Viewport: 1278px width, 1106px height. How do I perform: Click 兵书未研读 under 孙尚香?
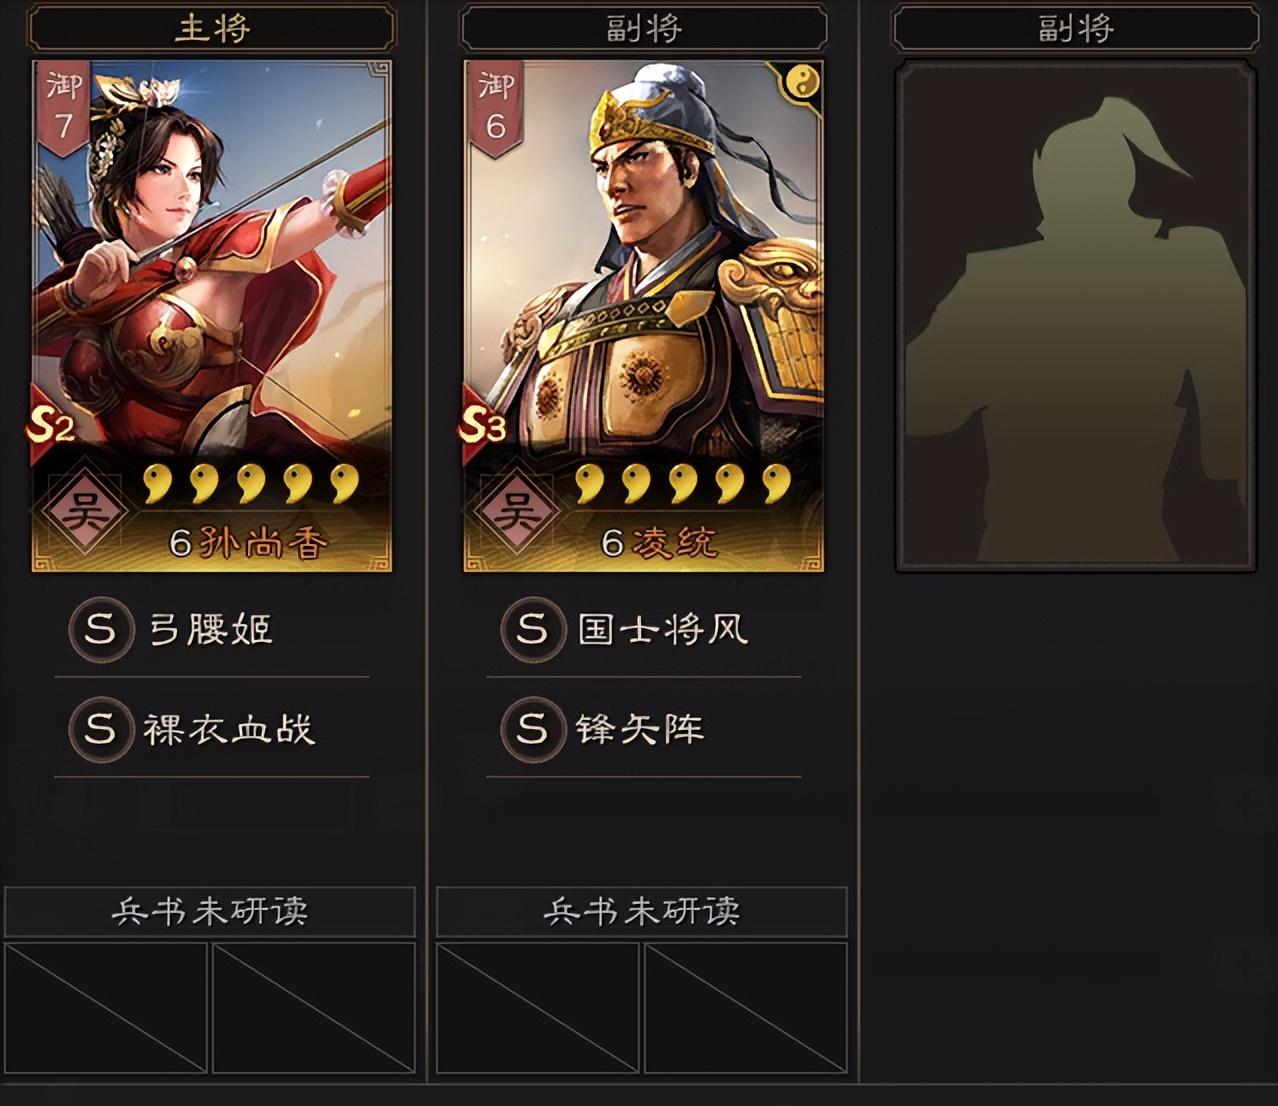point(210,911)
